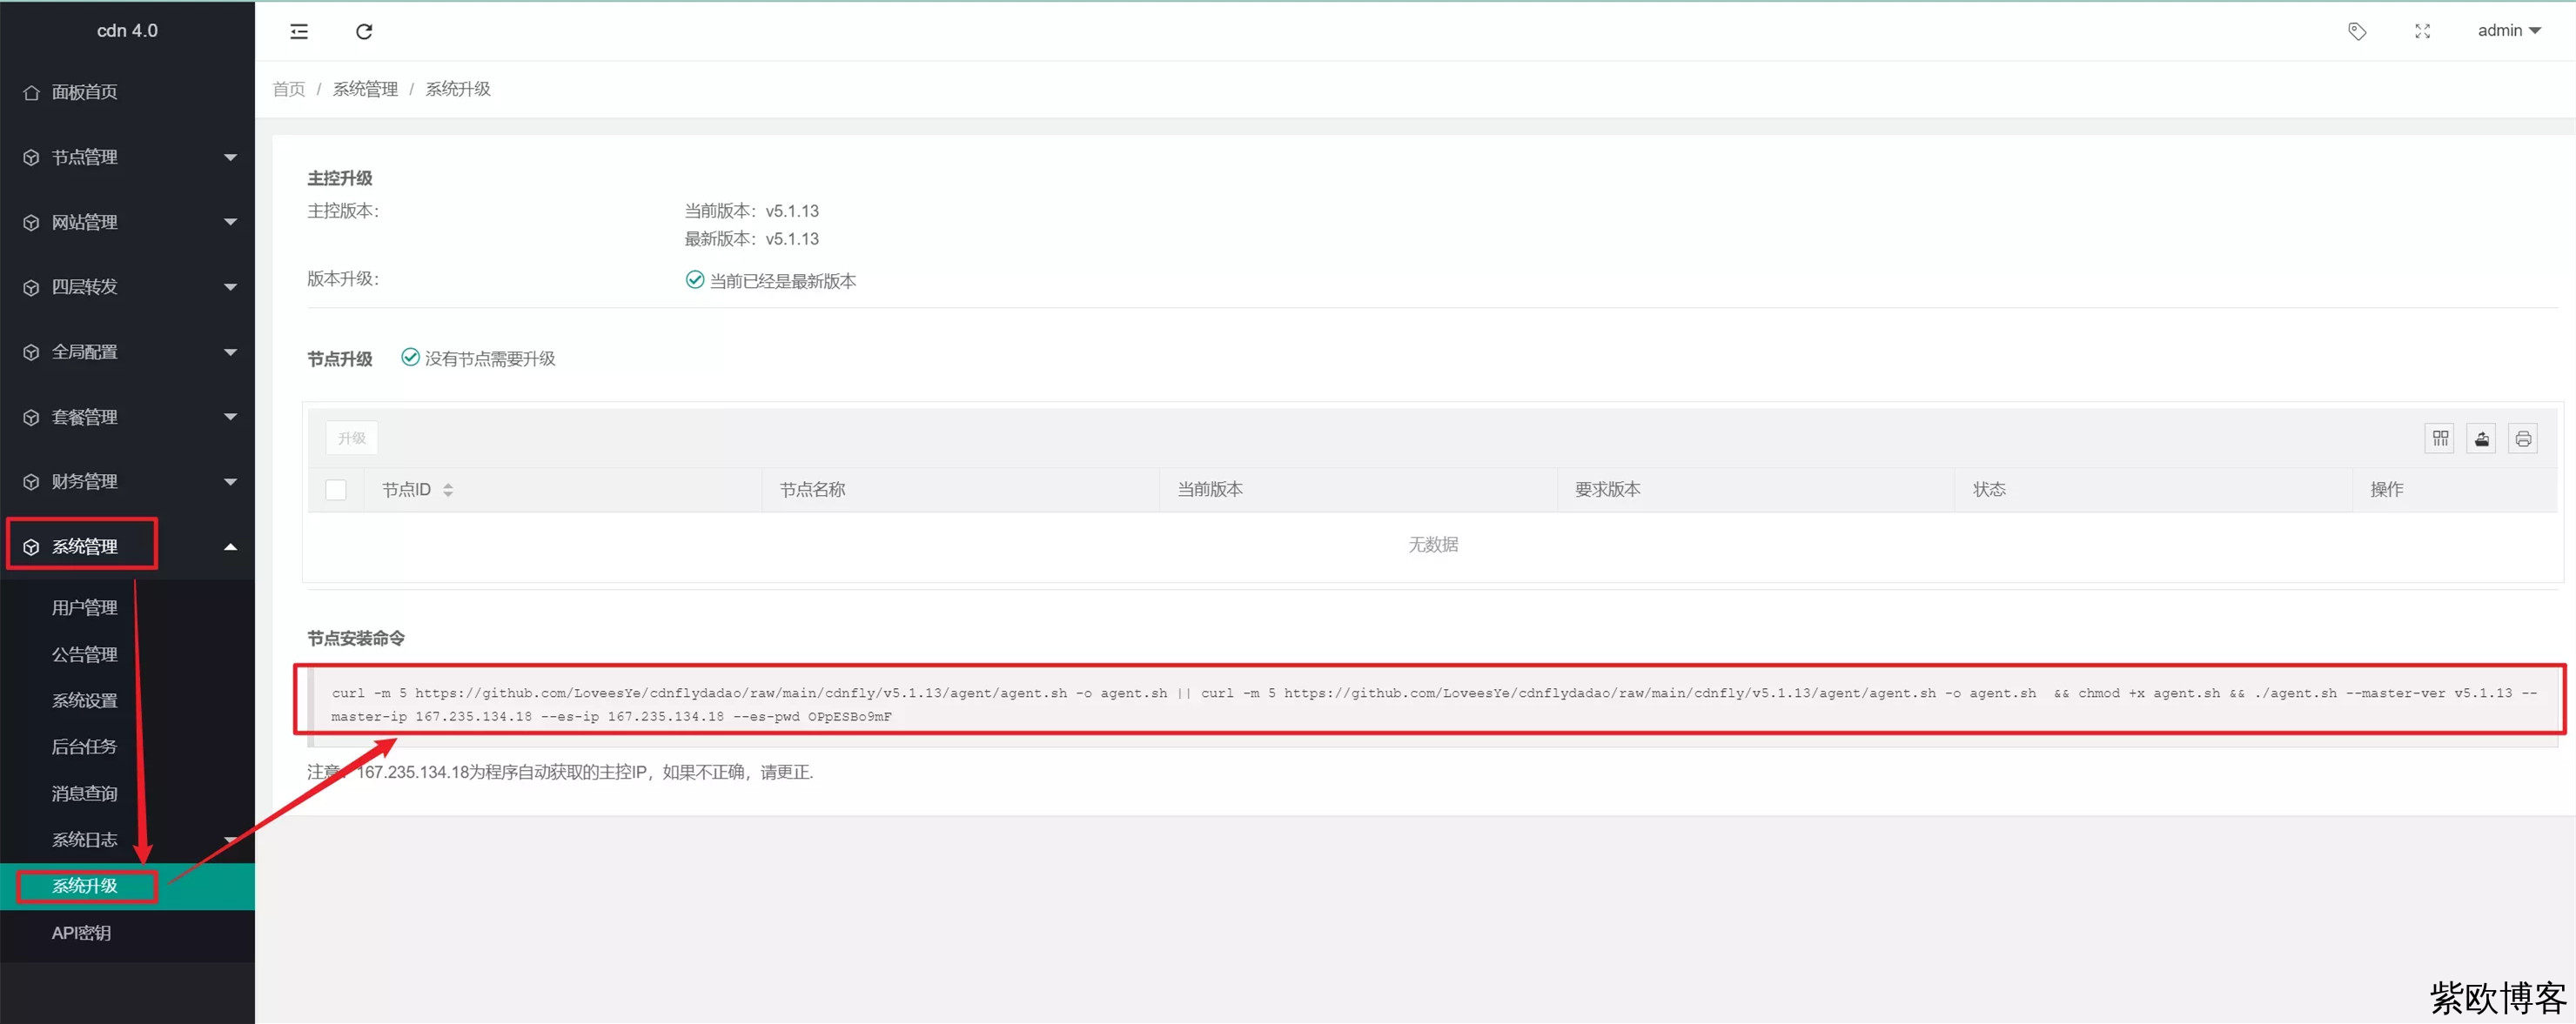Screen dimensions: 2576x1024
Task: Go to 面板首页 in sidebar
Action: (85, 92)
